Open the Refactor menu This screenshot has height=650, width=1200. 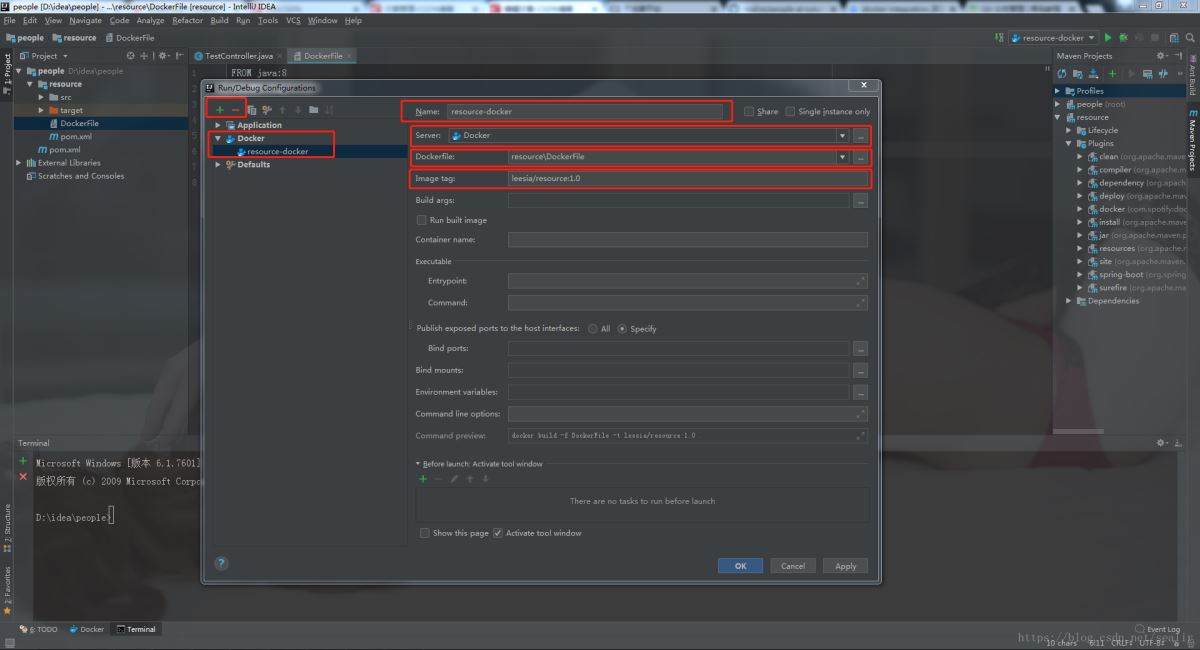[187, 20]
